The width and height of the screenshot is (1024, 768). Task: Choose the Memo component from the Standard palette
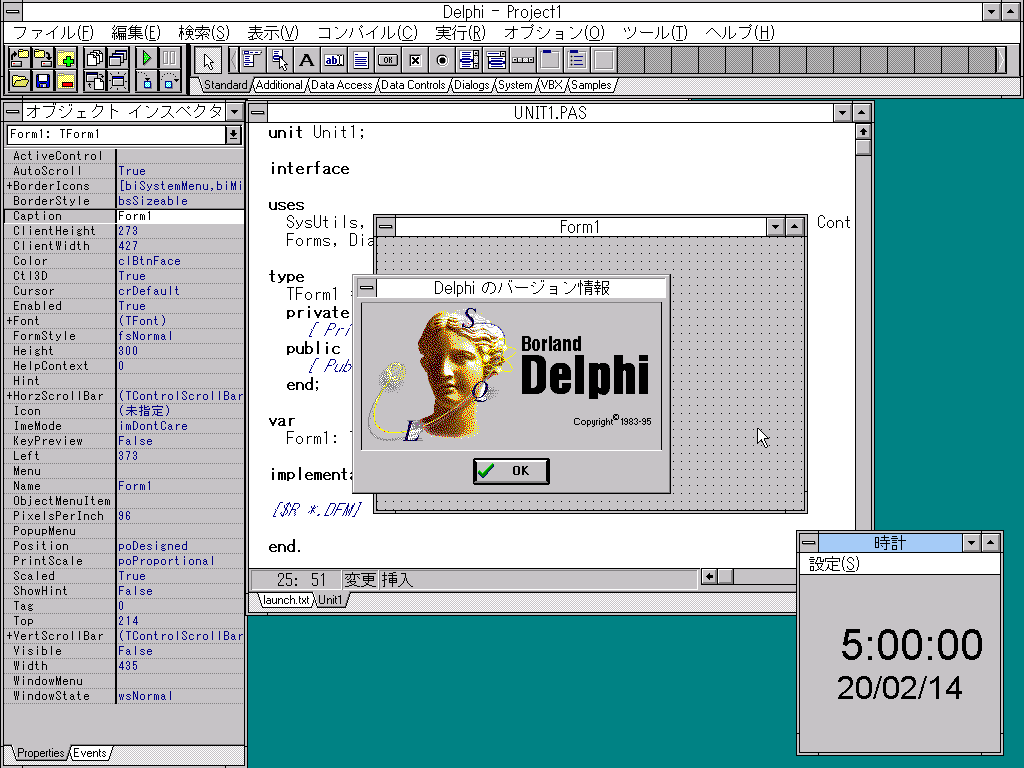pos(361,60)
